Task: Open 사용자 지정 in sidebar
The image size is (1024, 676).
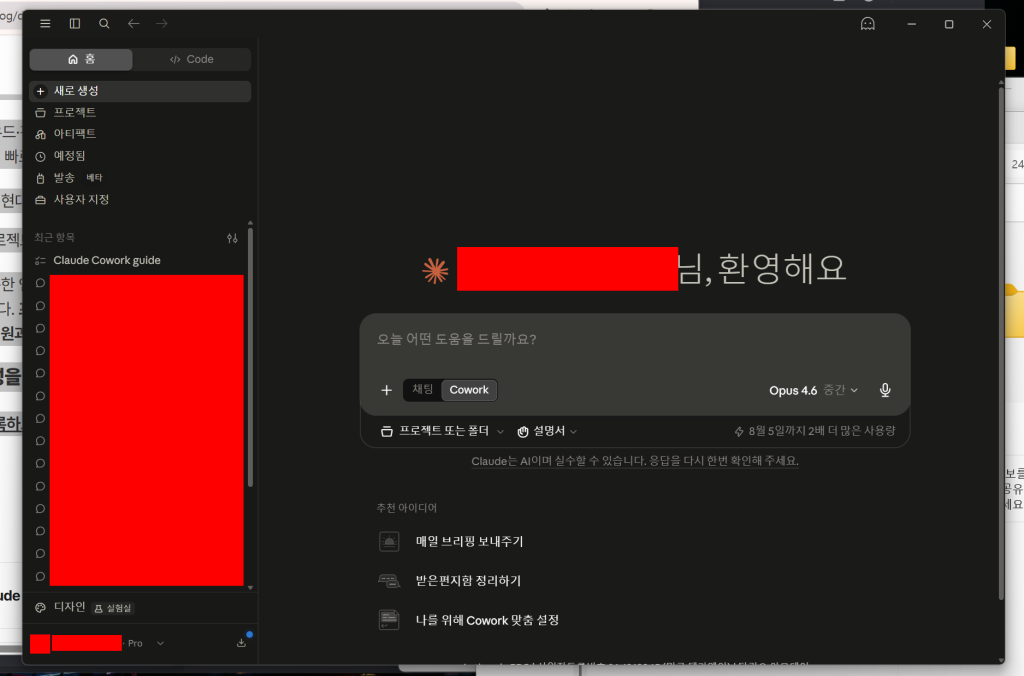Action: [140, 200]
